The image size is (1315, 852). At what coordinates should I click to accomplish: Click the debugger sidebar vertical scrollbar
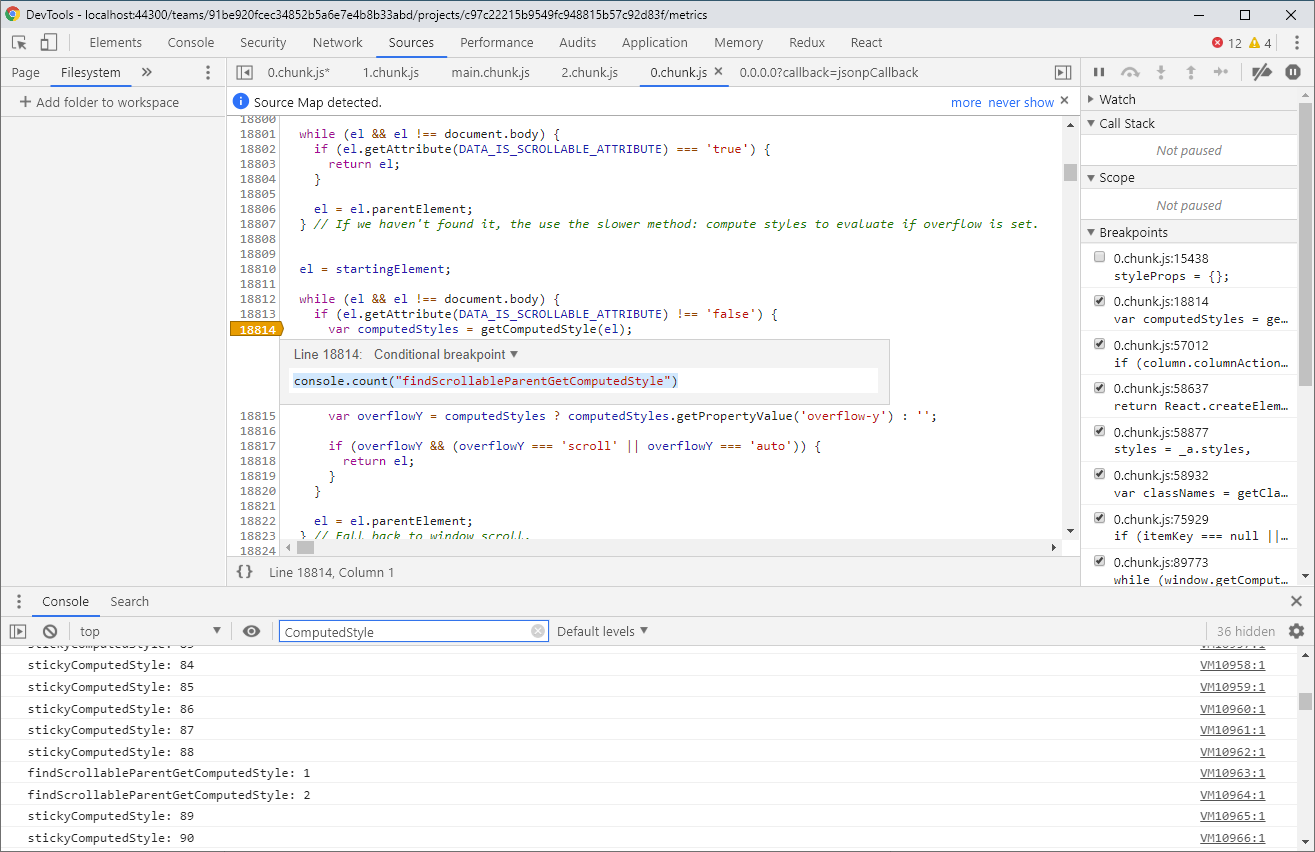[x=1305, y=242]
